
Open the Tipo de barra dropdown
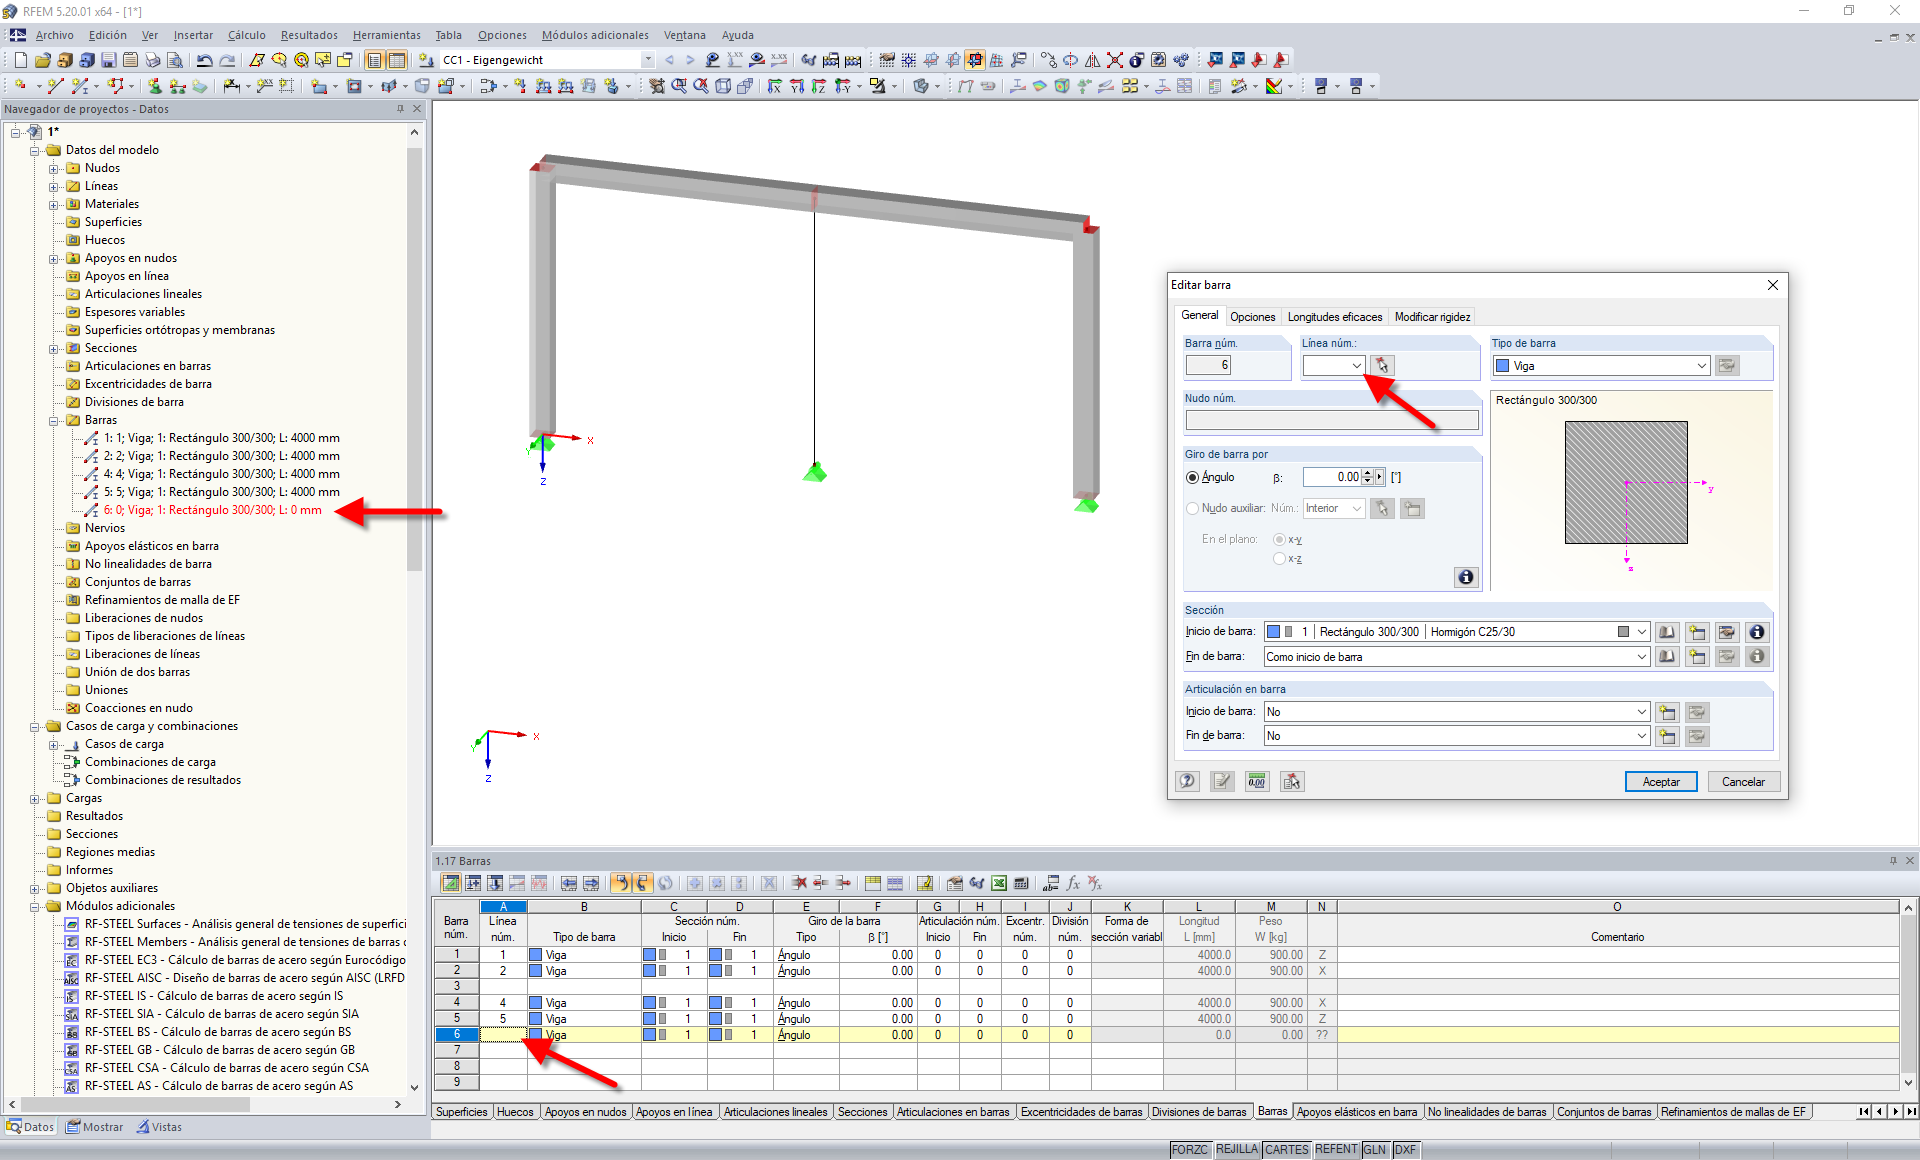pos(1701,366)
